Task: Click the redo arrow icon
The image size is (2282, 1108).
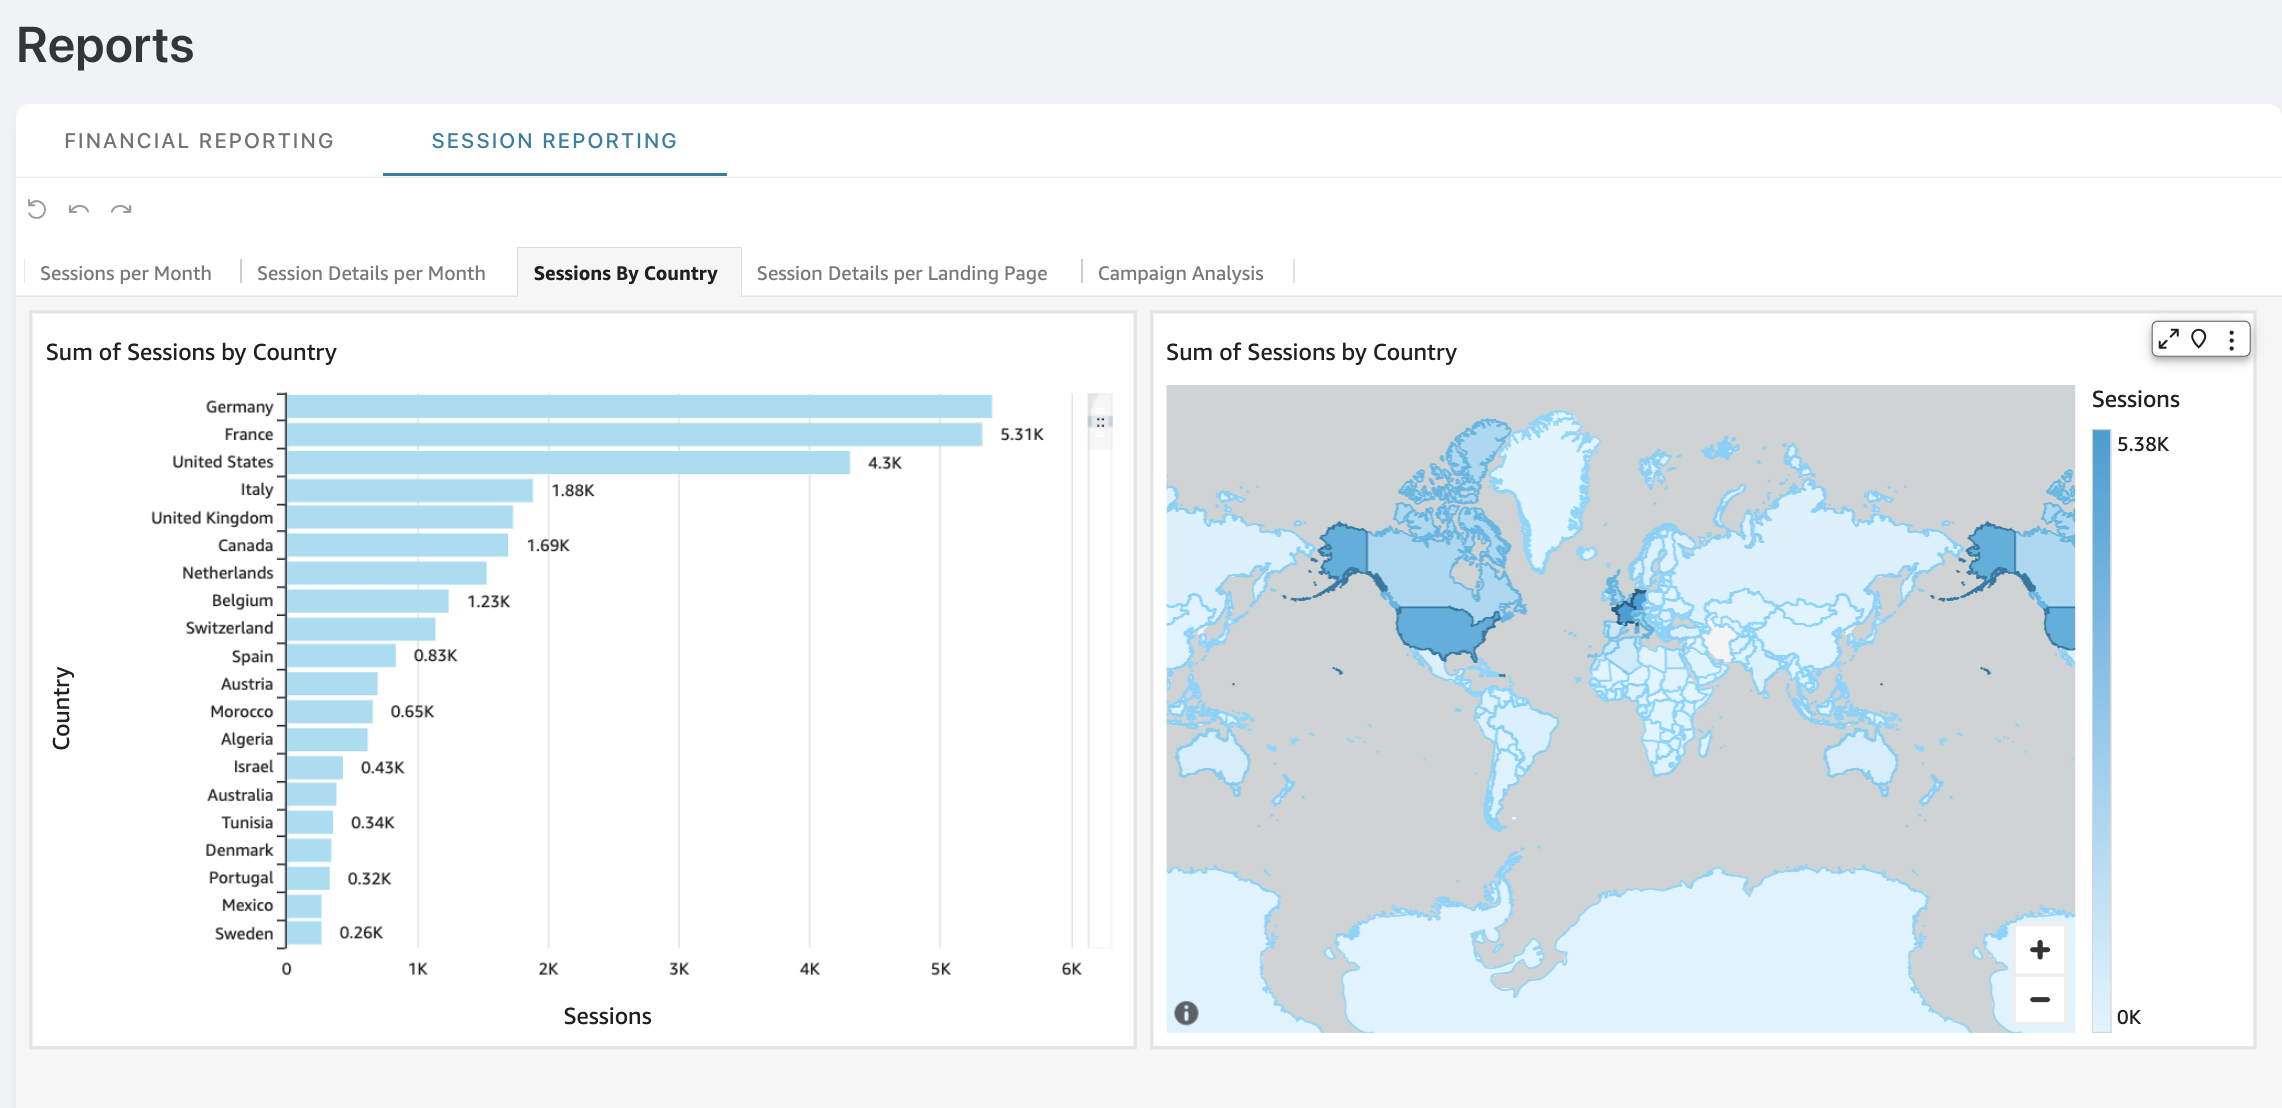Action: coord(121,209)
